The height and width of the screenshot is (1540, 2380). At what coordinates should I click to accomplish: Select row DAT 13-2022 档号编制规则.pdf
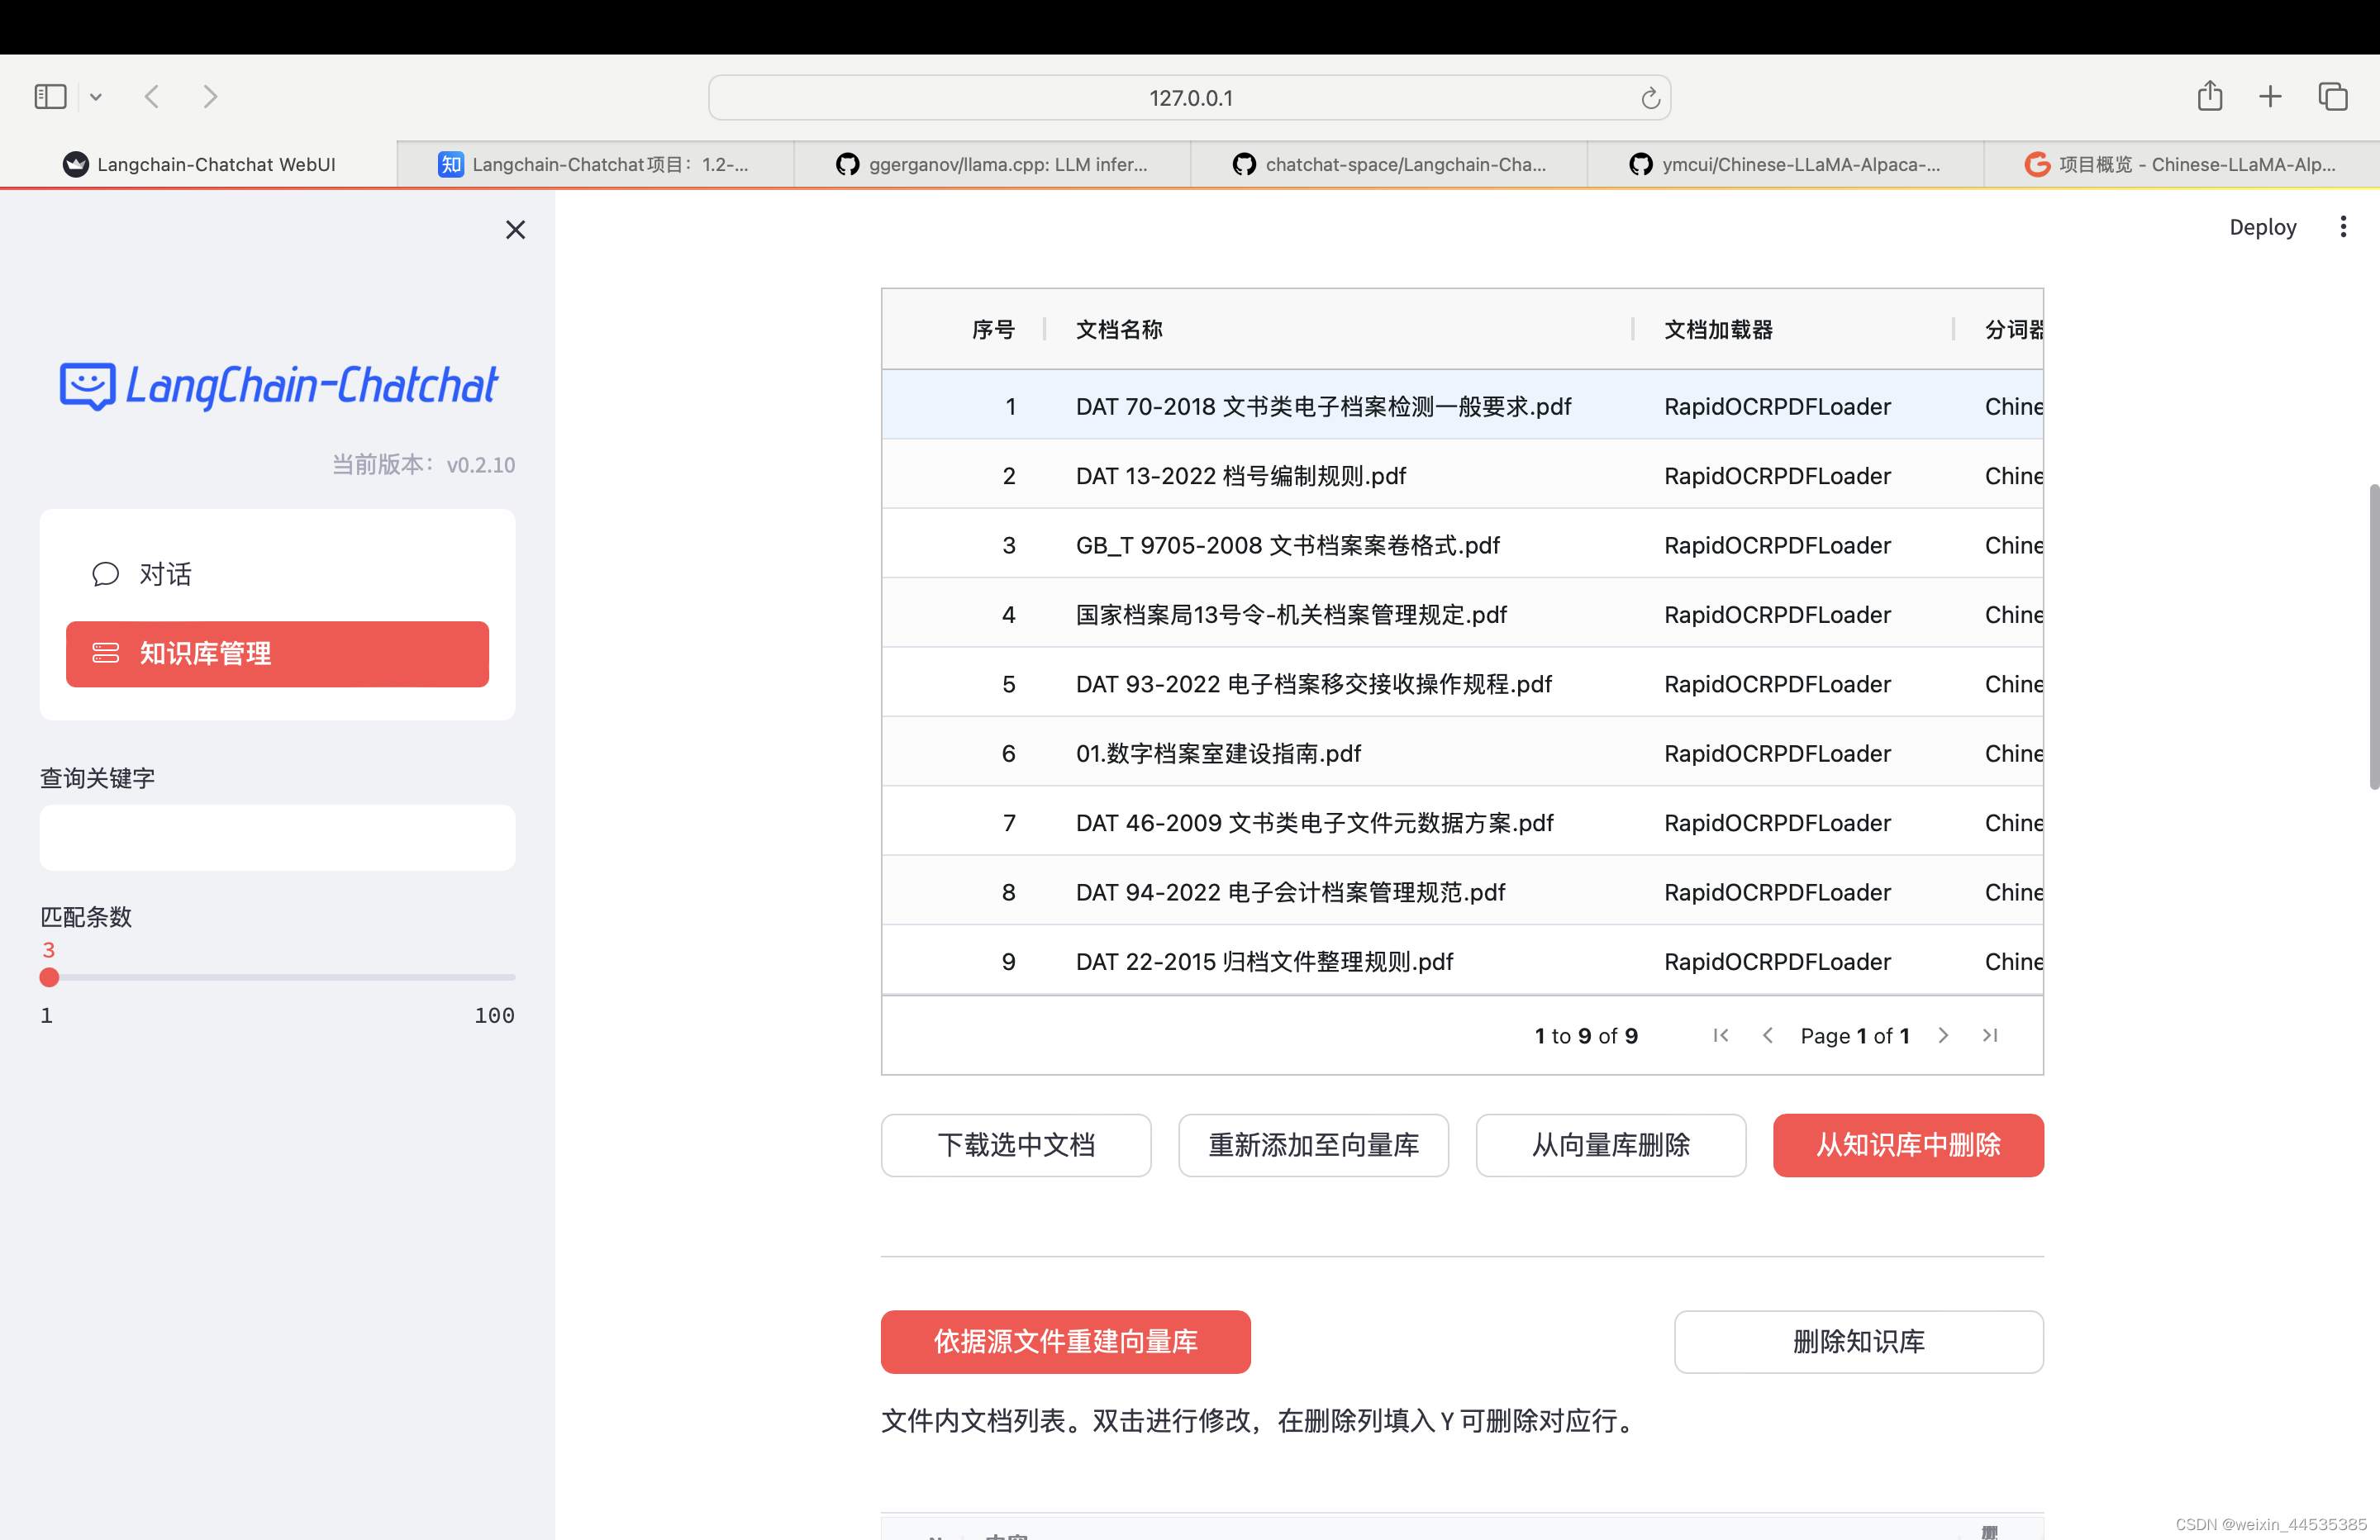pyautogui.click(x=1461, y=475)
